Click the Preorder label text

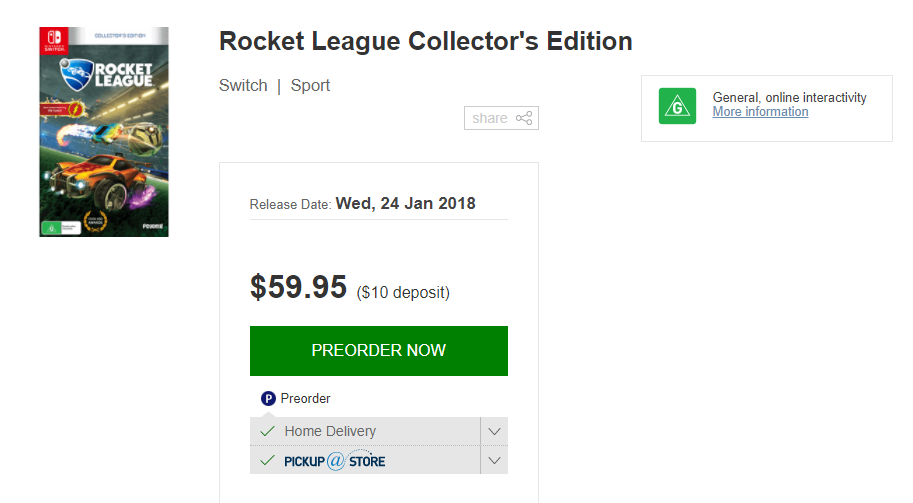305,398
